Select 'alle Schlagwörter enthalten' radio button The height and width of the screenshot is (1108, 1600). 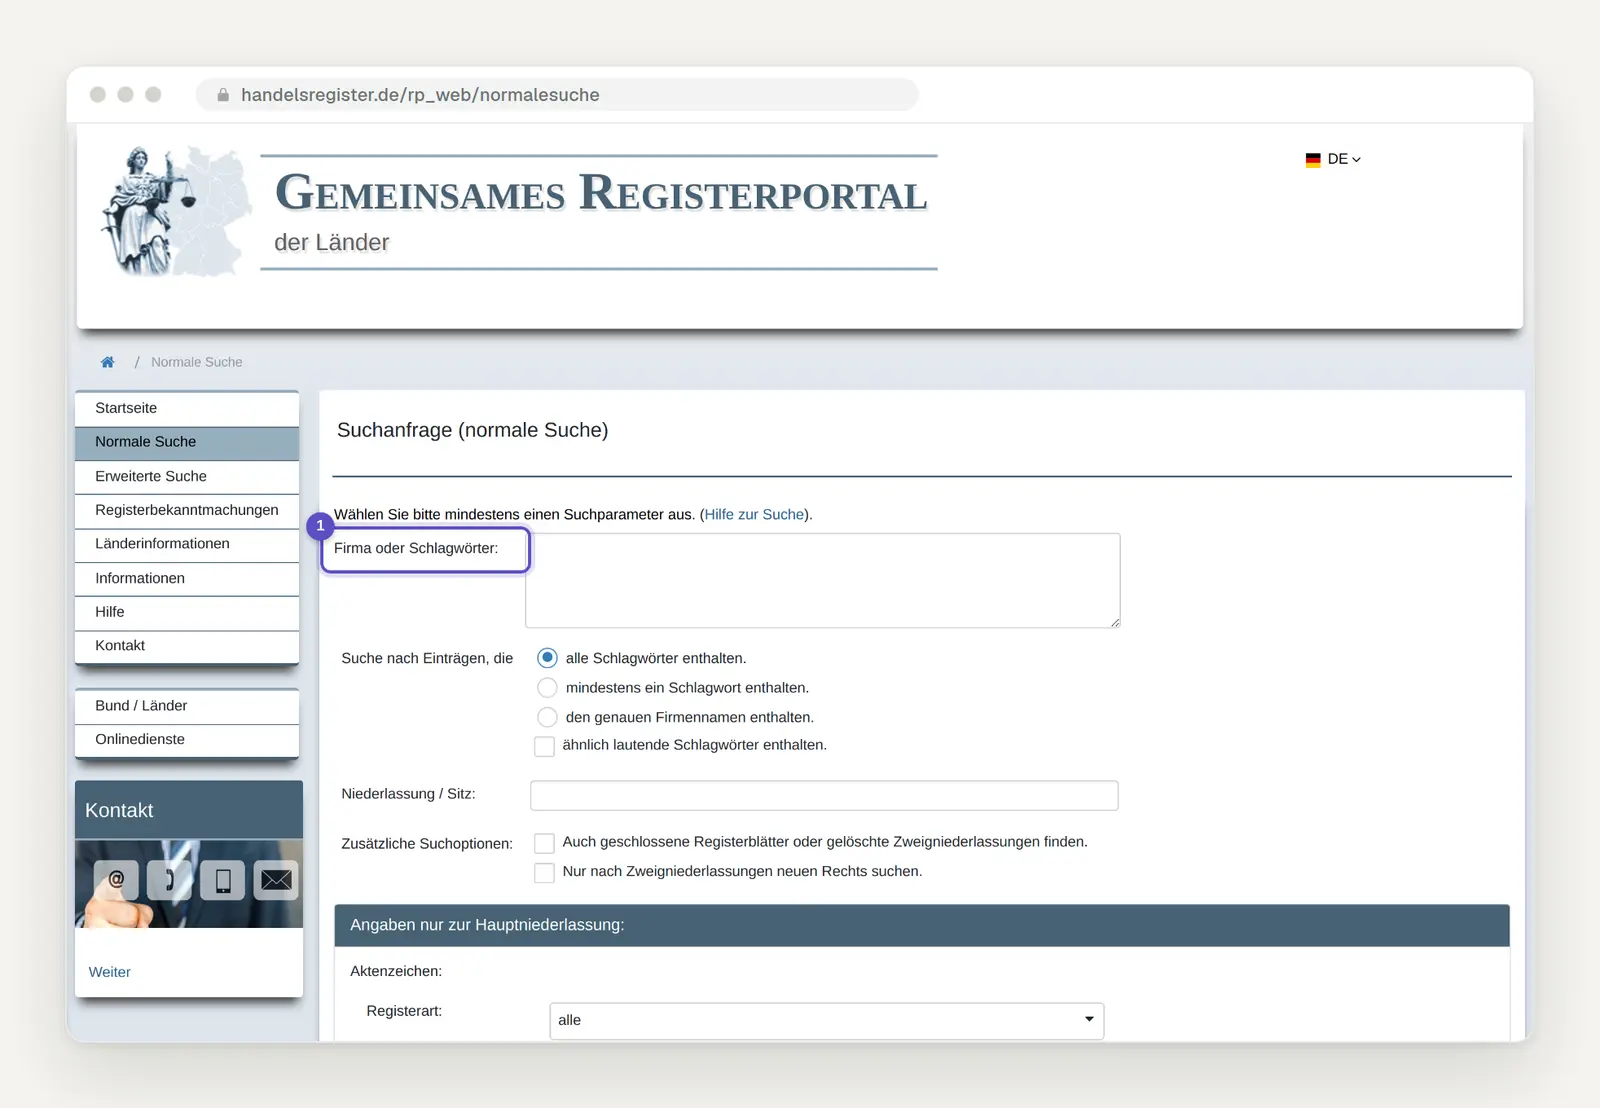click(x=547, y=658)
